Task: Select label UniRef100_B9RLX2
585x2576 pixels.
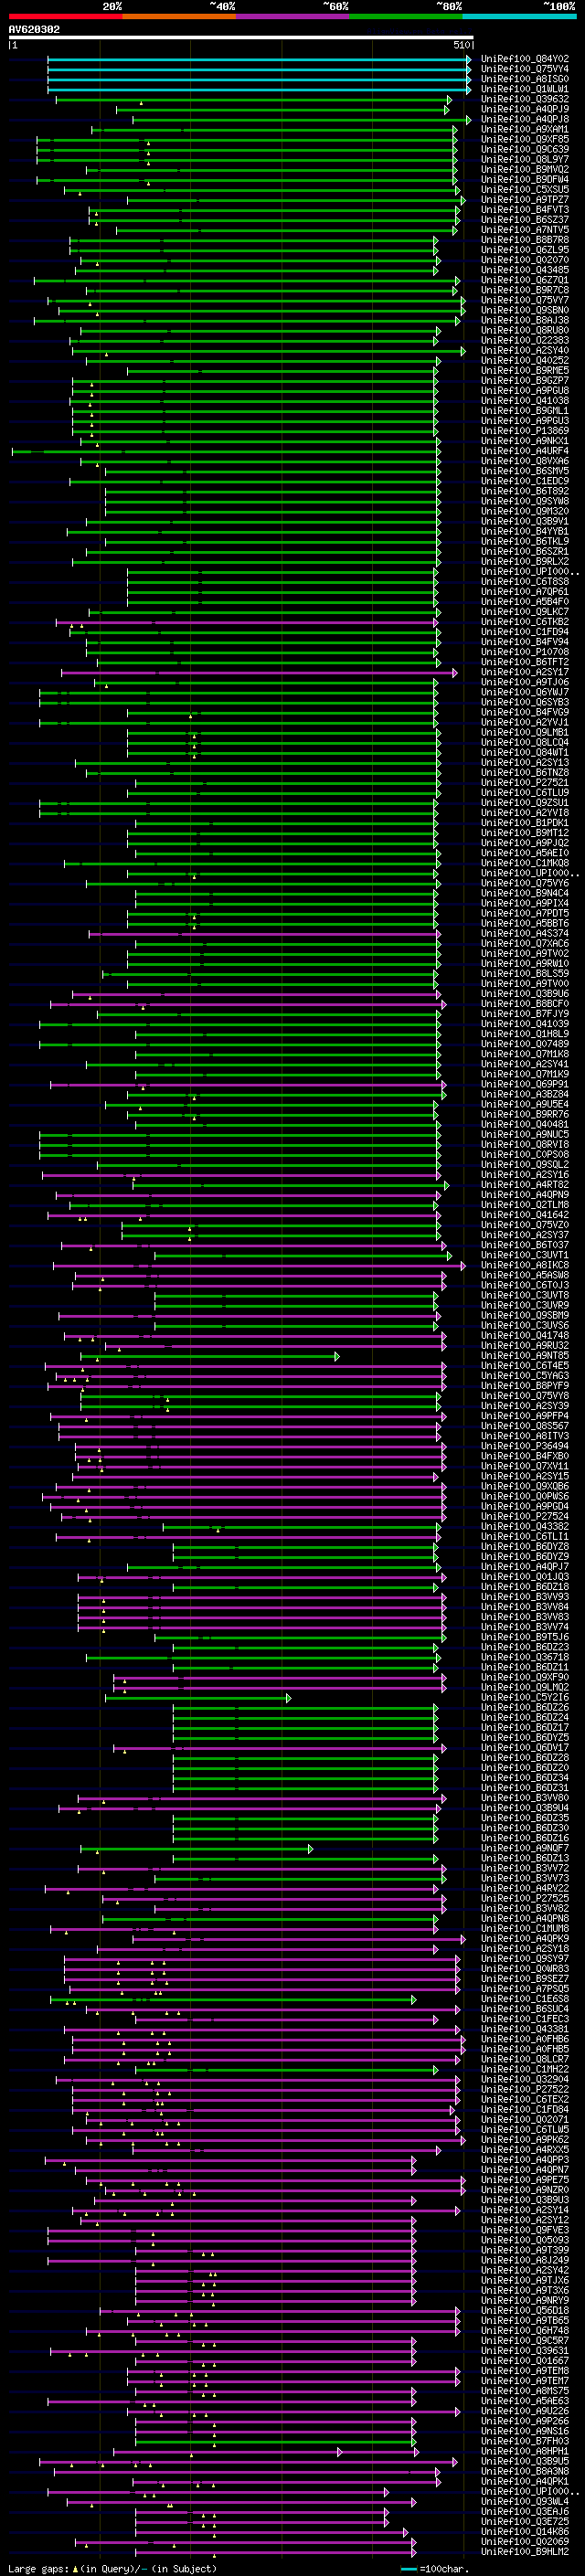Action: (x=524, y=561)
